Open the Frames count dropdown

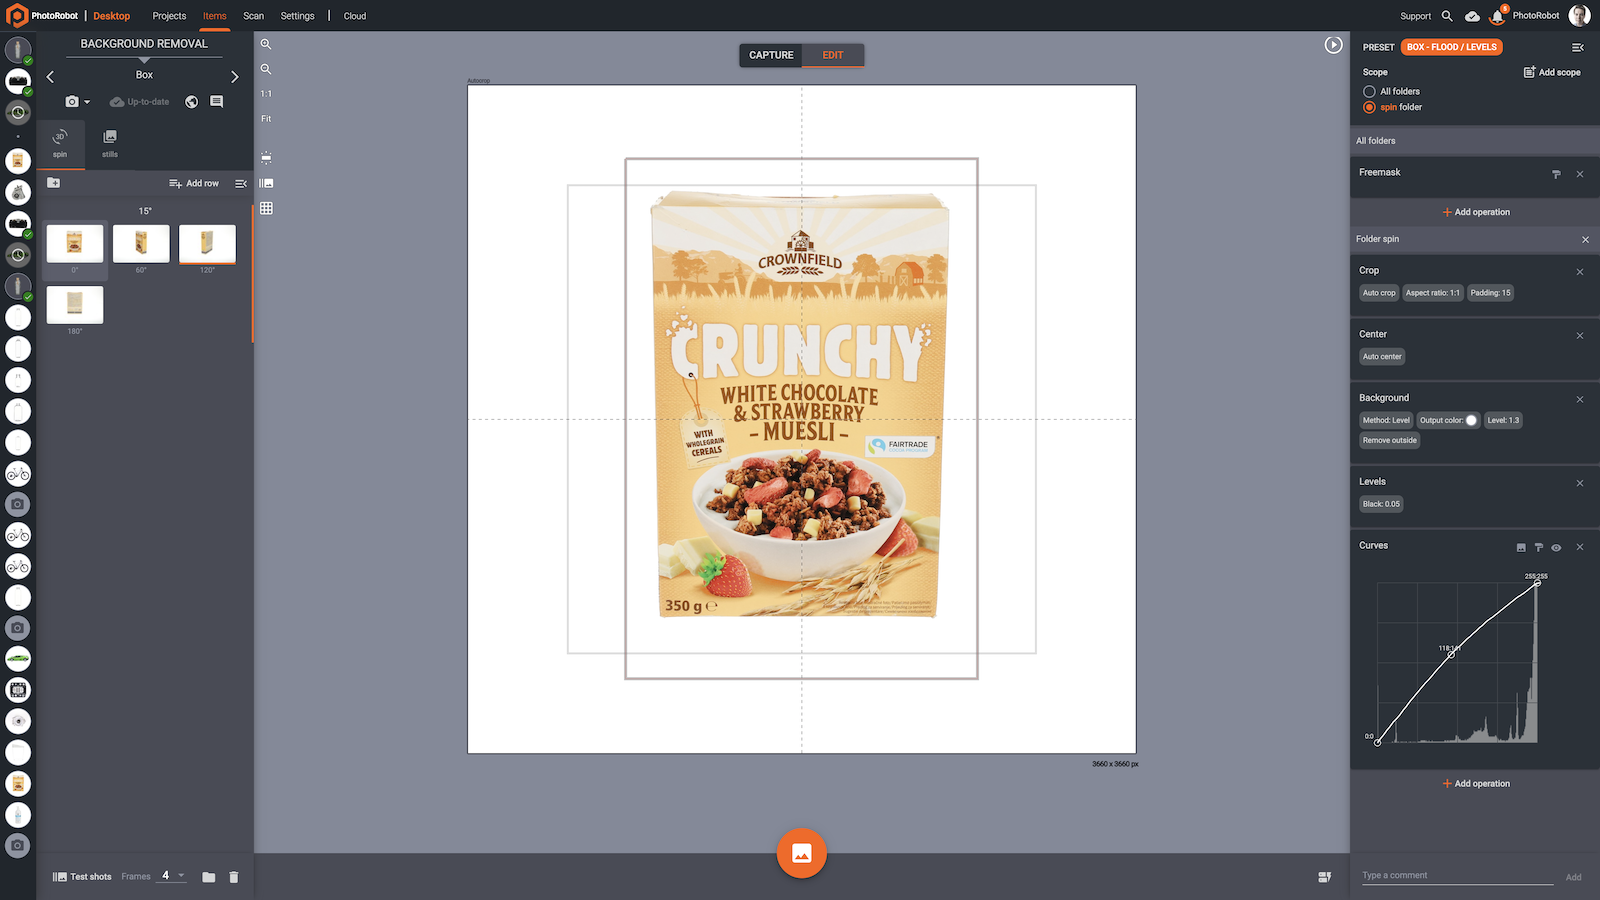point(181,876)
